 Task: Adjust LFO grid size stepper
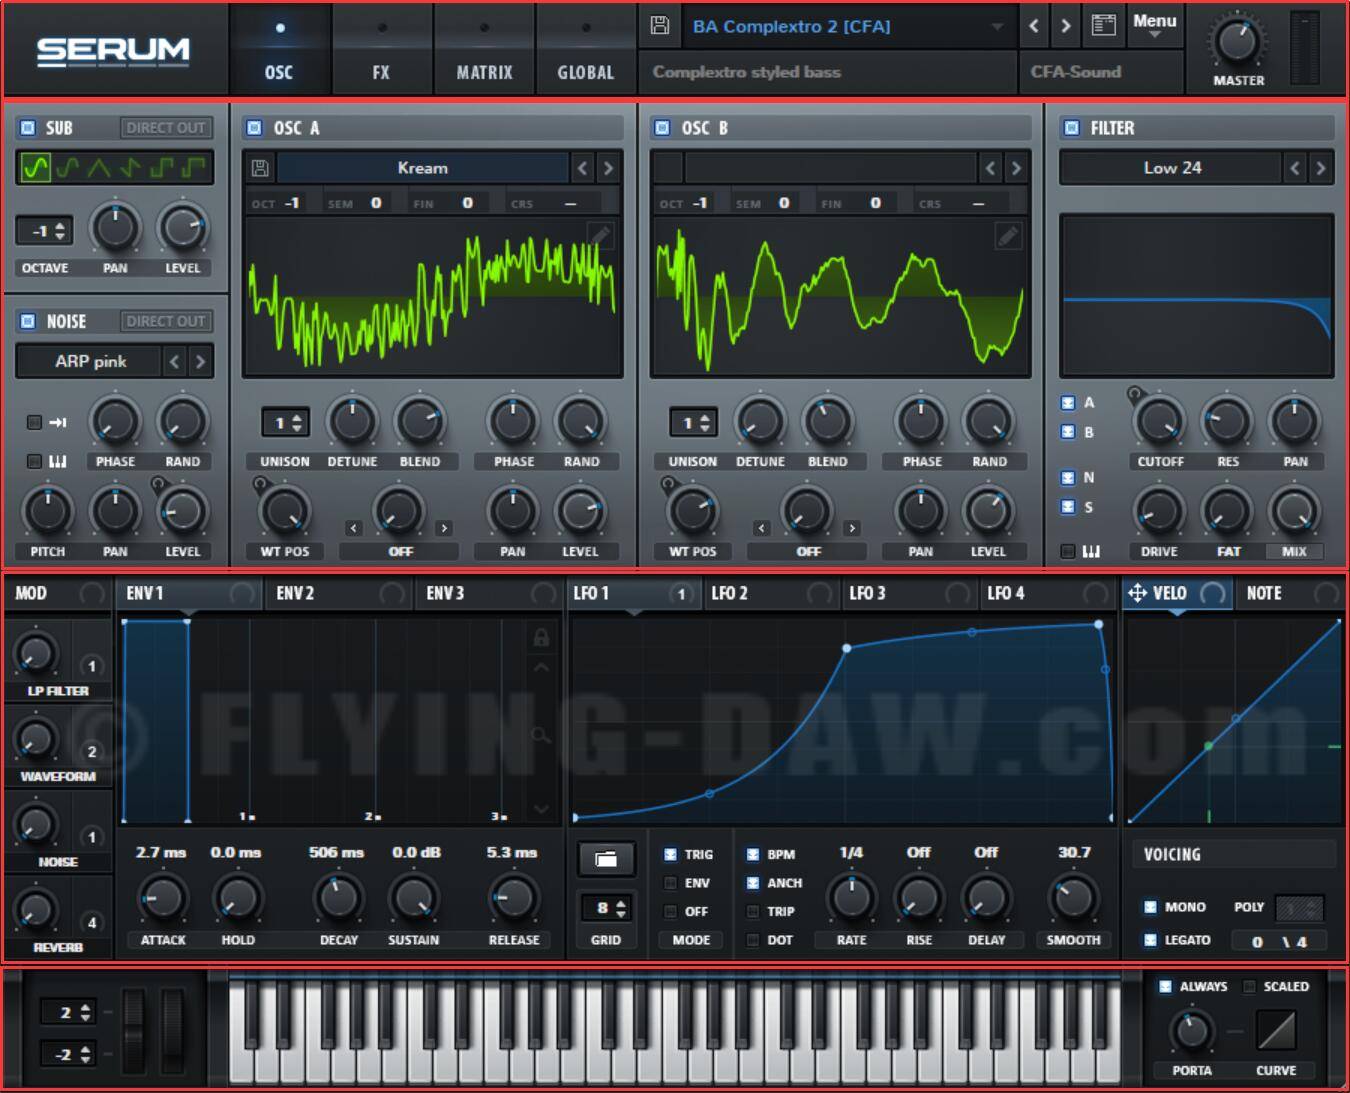pos(606,908)
